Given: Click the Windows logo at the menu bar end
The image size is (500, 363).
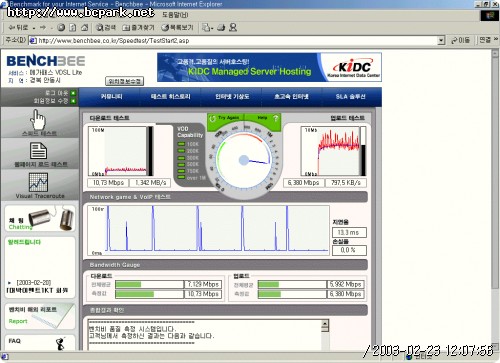Looking at the screenshot, I should [x=490, y=15].
